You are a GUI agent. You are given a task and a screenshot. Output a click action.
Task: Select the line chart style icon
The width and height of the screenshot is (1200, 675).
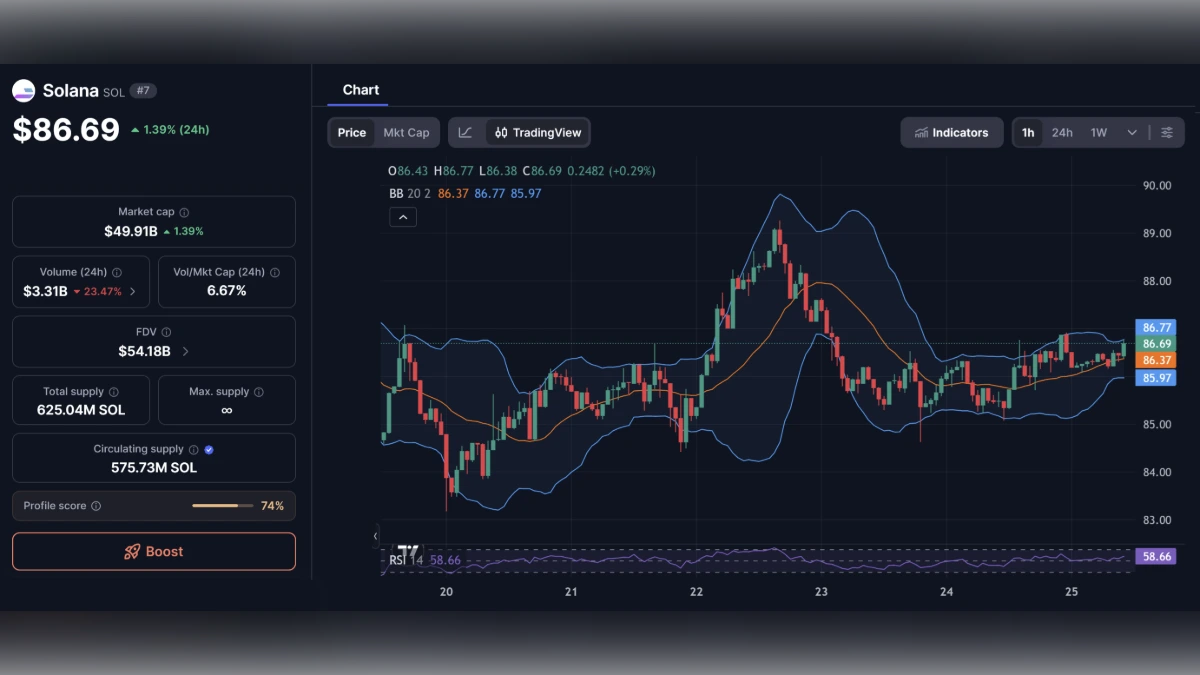coord(466,132)
